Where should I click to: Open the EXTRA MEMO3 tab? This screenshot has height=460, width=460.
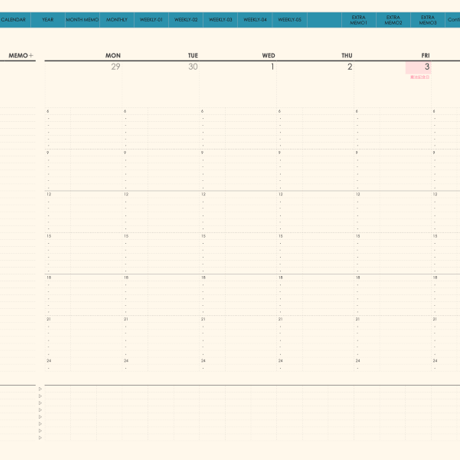click(428, 20)
